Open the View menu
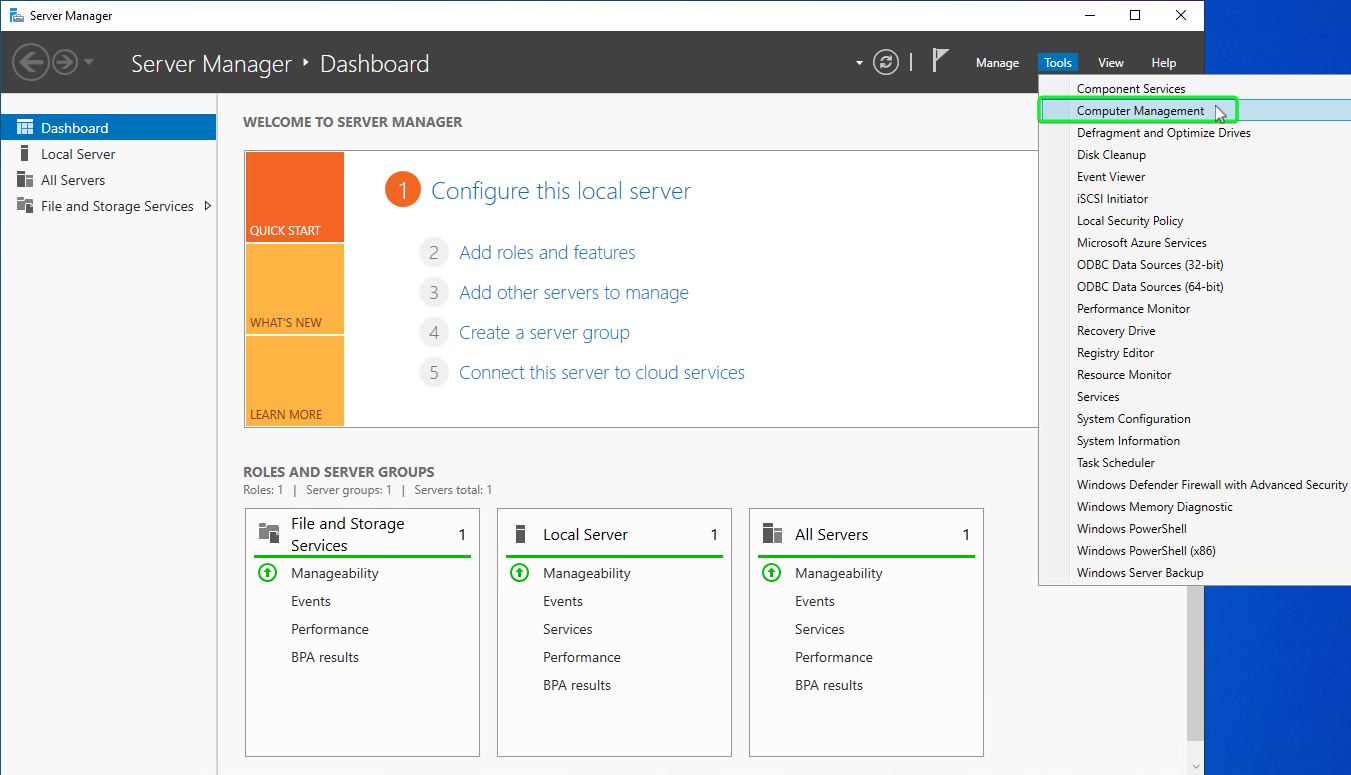The width and height of the screenshot is (1351, 775). (x=1111, y=63)
